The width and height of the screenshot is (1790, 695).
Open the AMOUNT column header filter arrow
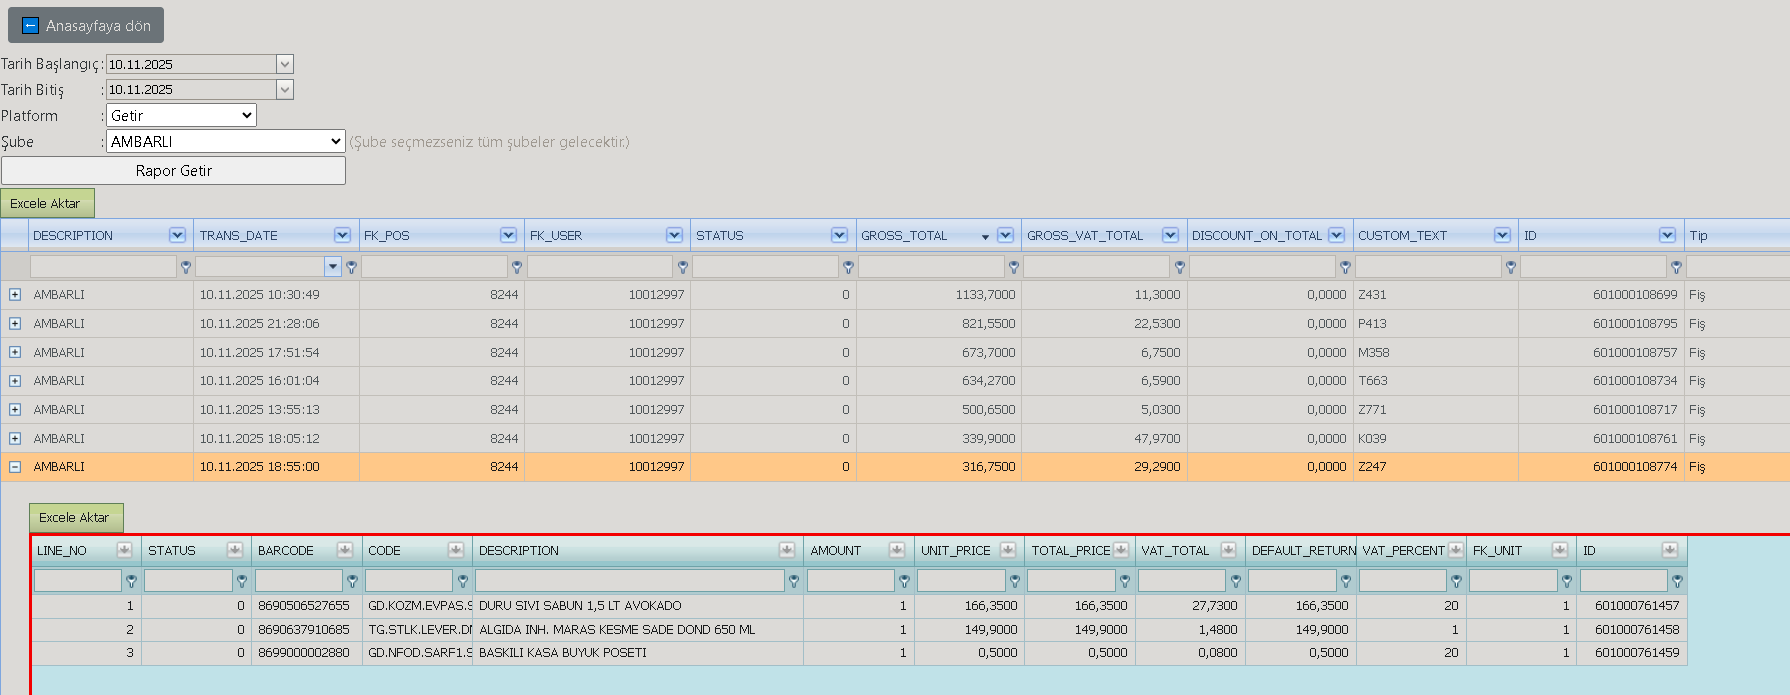[x=897, y=550]
